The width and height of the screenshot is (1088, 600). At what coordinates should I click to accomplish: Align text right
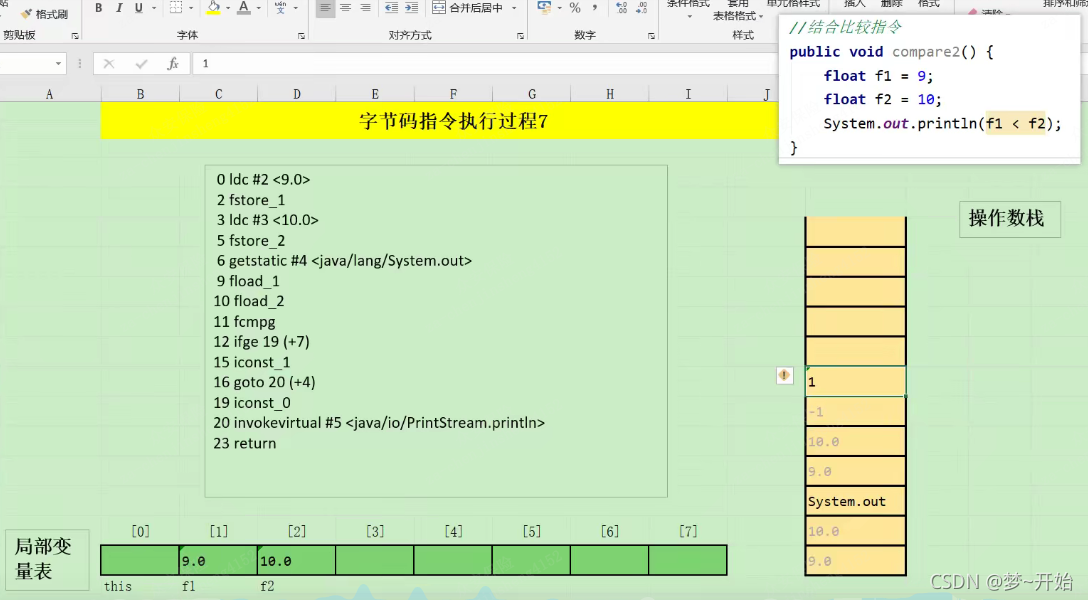click(365, 8)
